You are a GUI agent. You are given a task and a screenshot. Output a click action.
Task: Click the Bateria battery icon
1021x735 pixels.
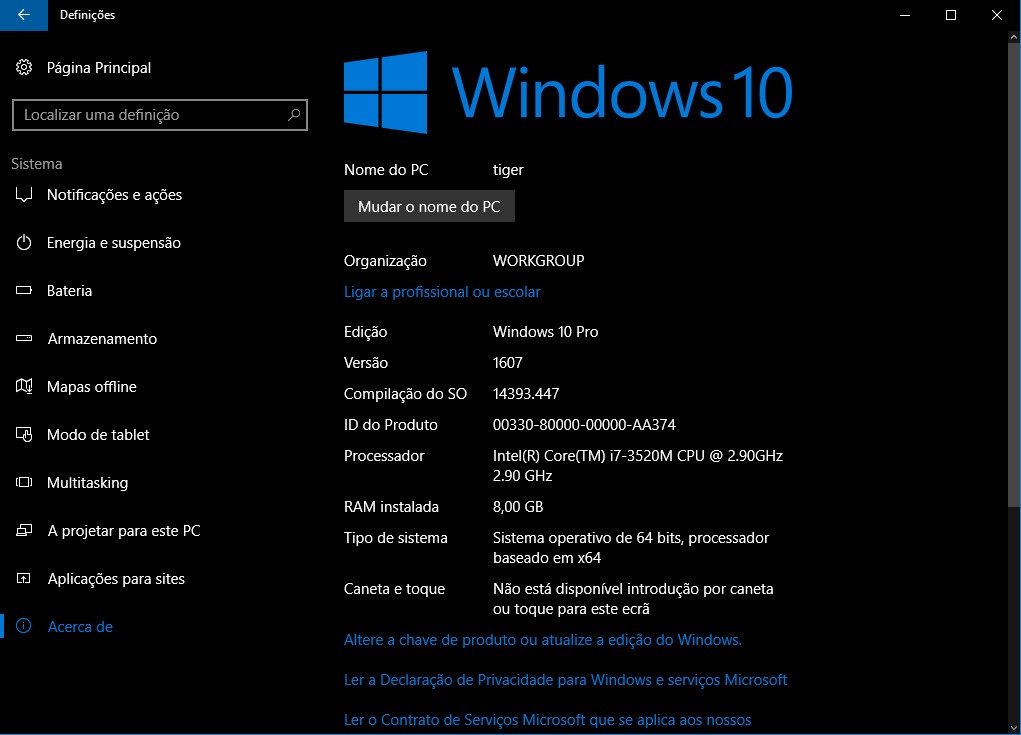[24, 290]
